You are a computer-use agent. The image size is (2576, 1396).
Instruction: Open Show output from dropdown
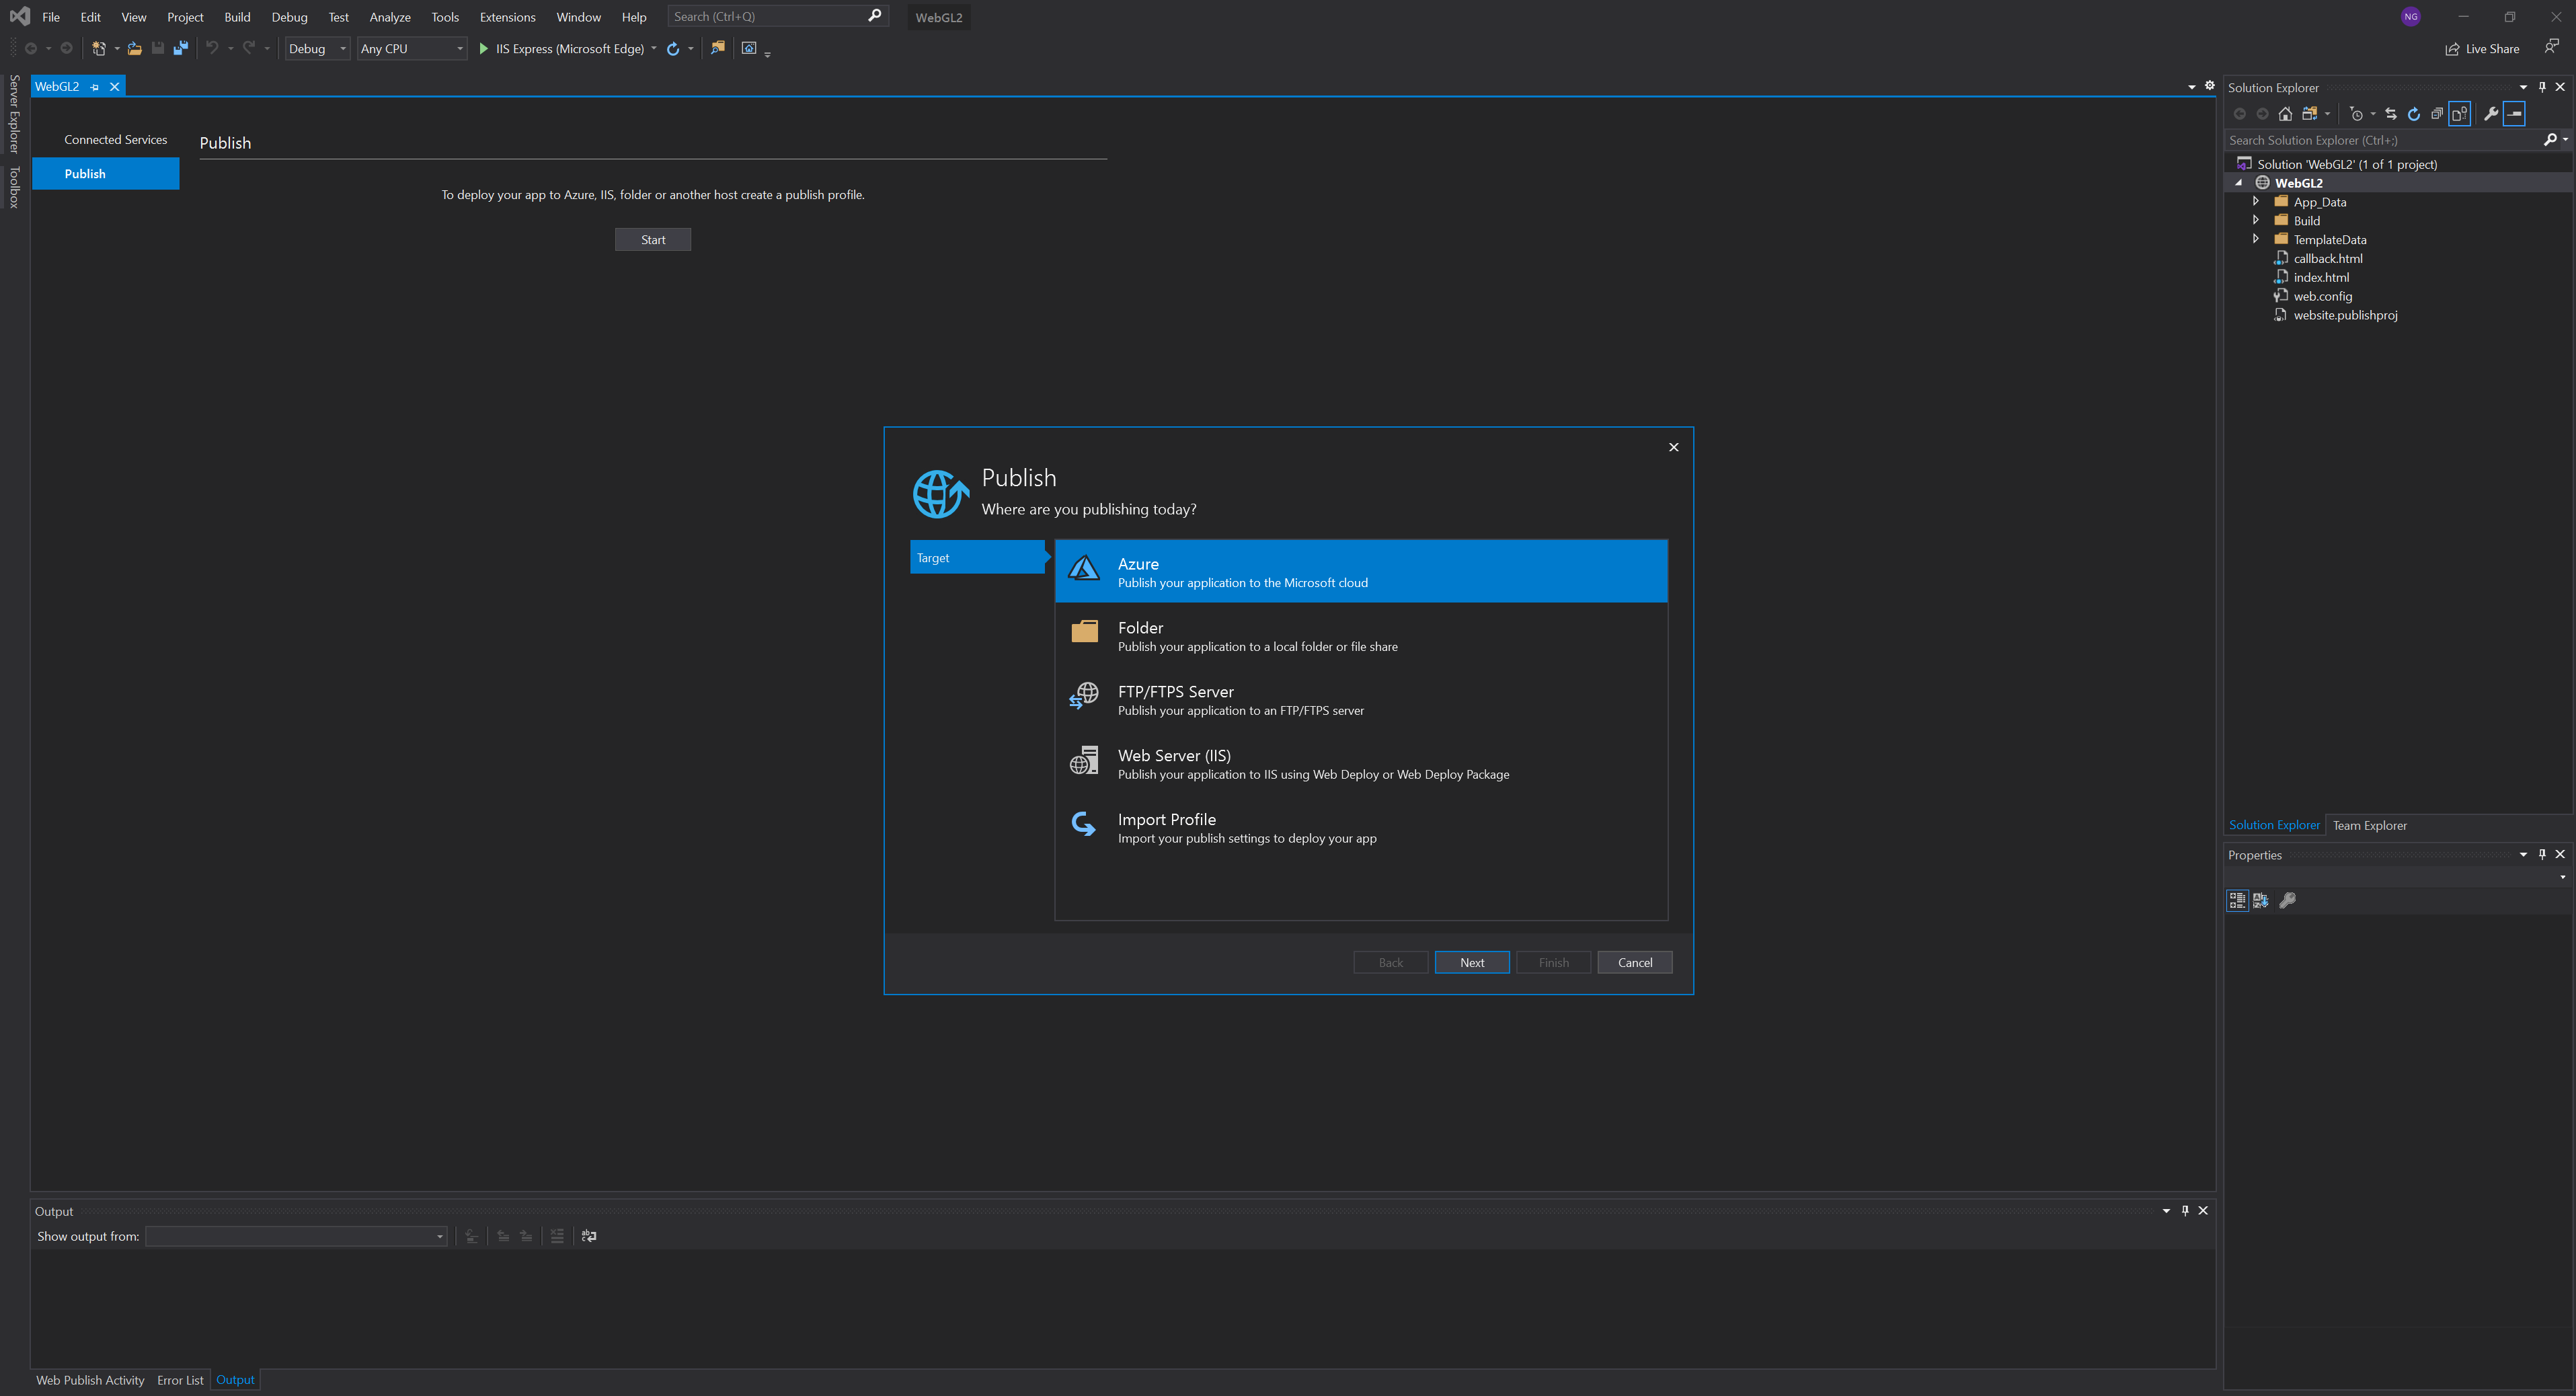[296, 1236]
